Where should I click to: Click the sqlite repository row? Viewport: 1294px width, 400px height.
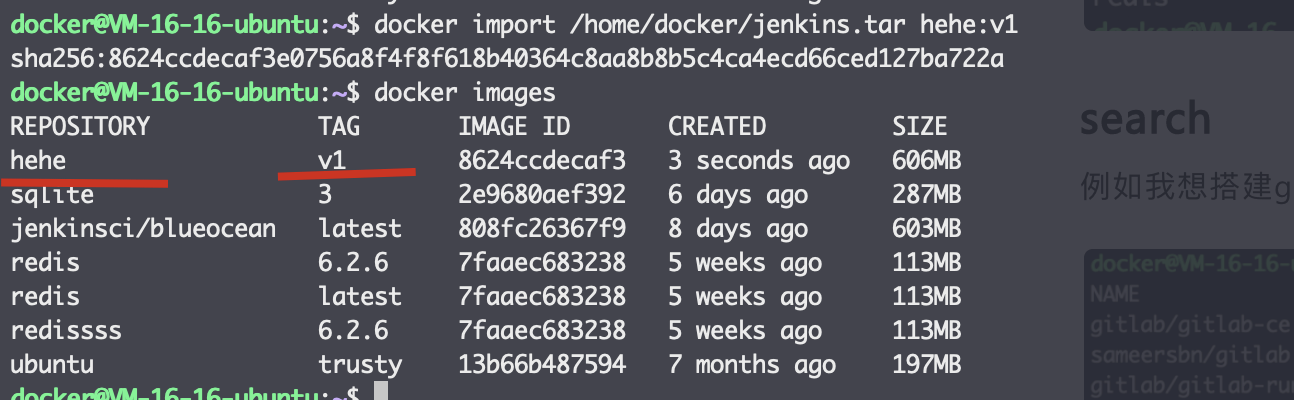(x=485, y=194)
